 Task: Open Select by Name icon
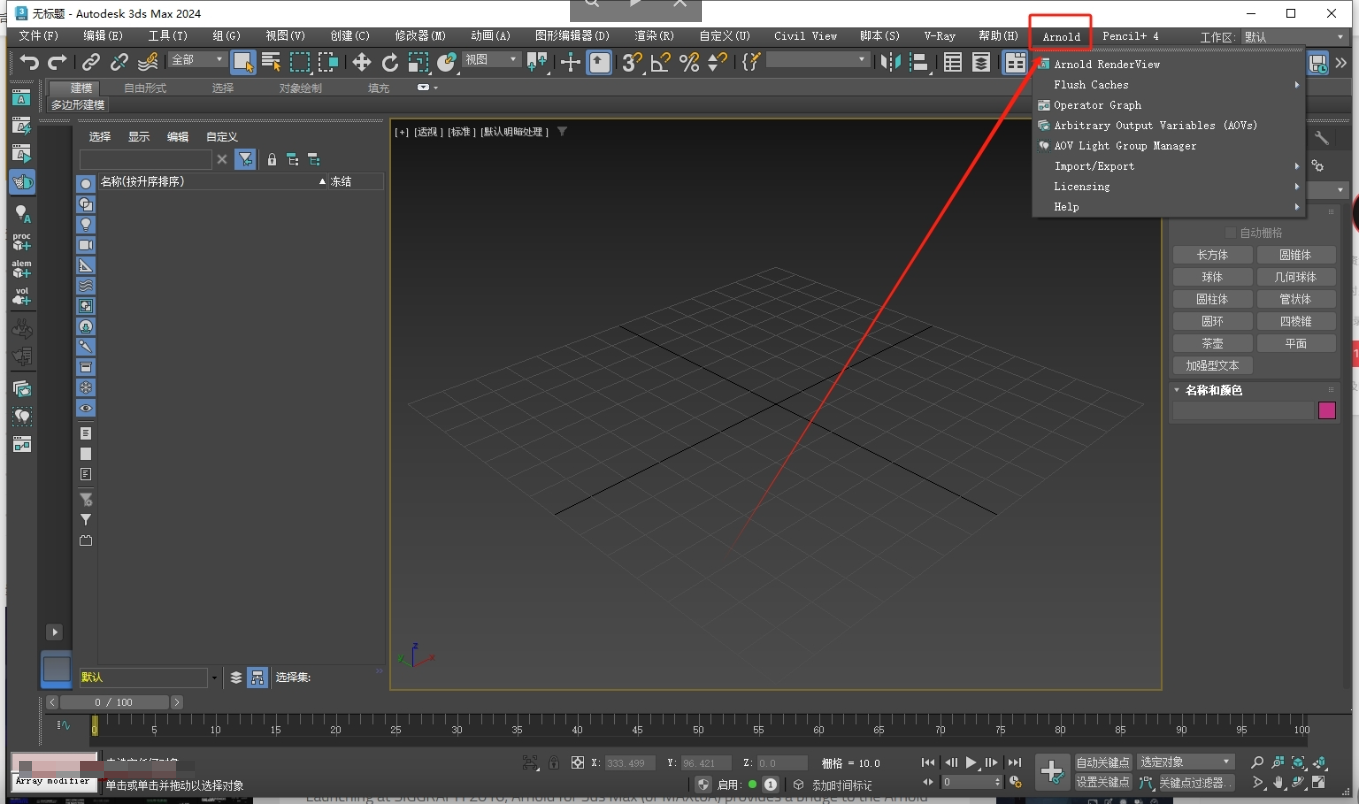271,62
